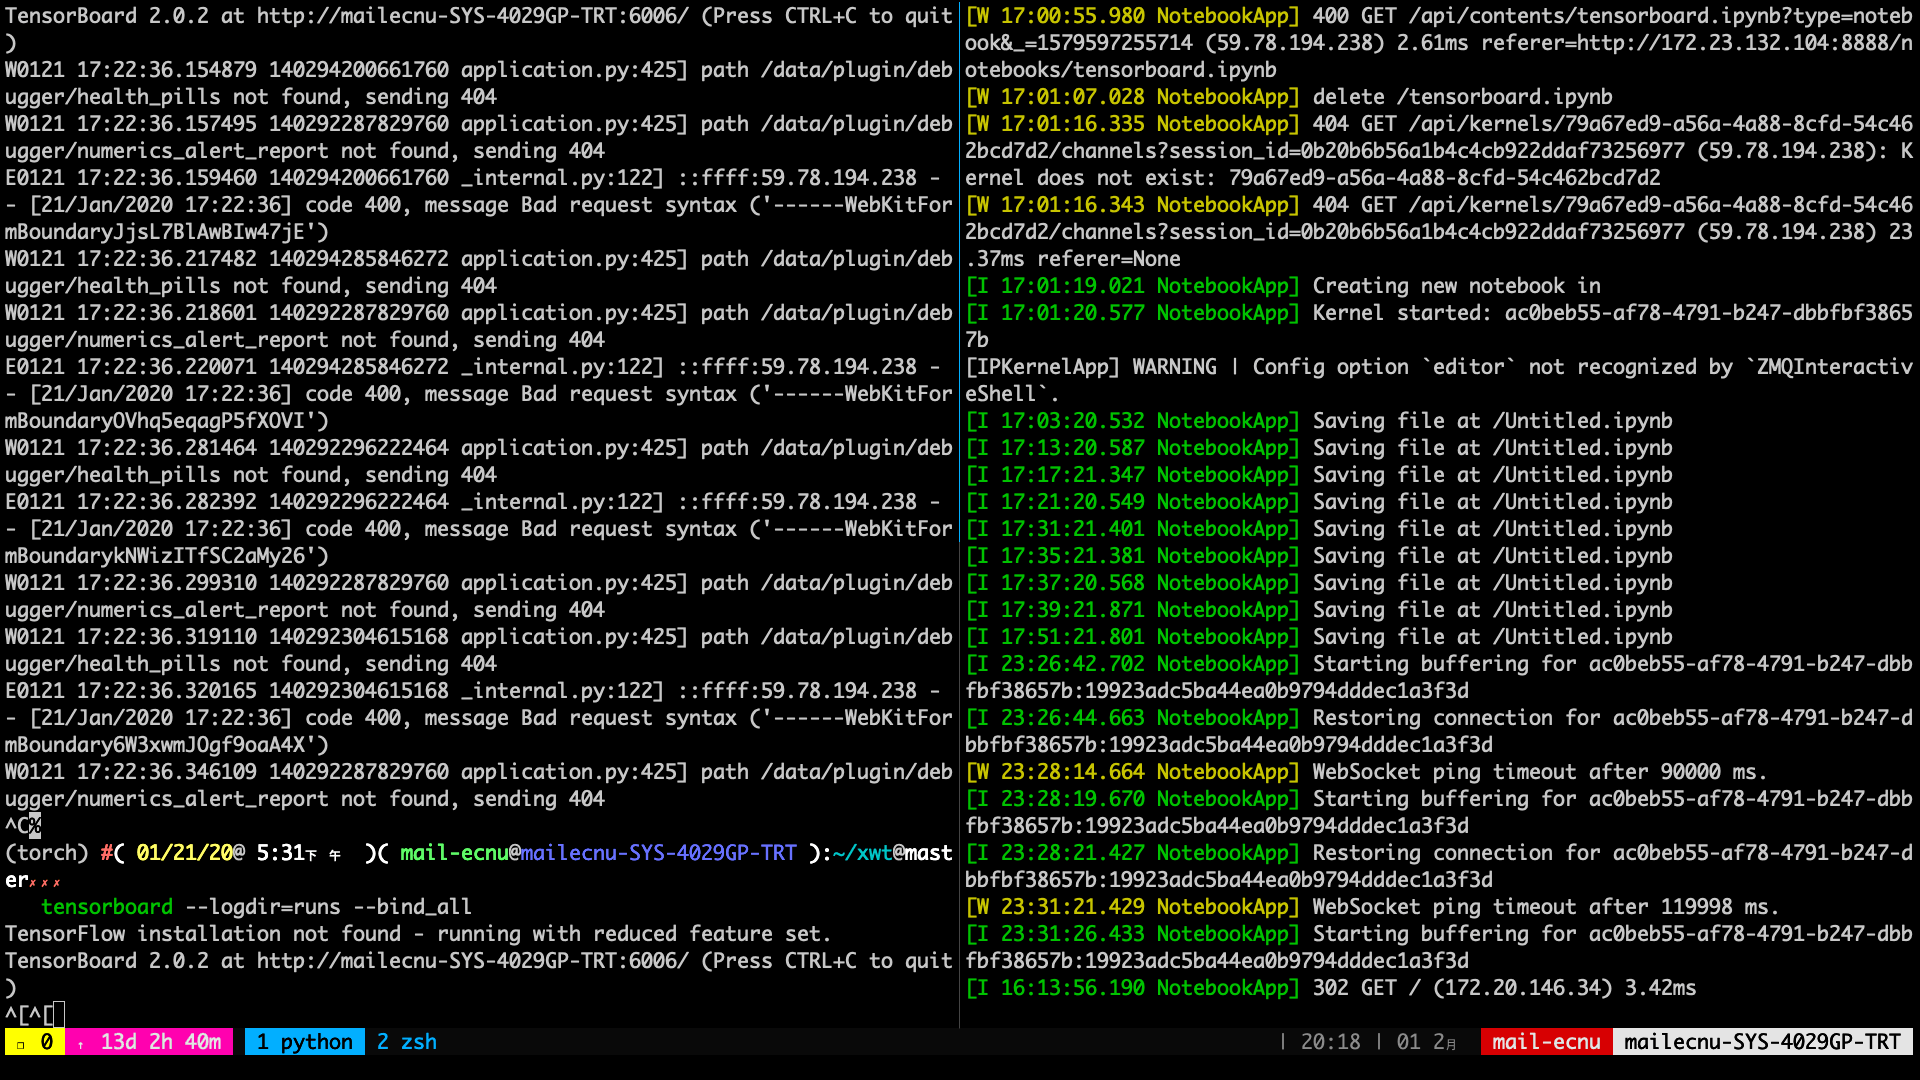Image resolution: width=1920 pixels, height=1080 pixels.
Task: Select the '1 python' tmux window tab
Action: [304, 1042]
